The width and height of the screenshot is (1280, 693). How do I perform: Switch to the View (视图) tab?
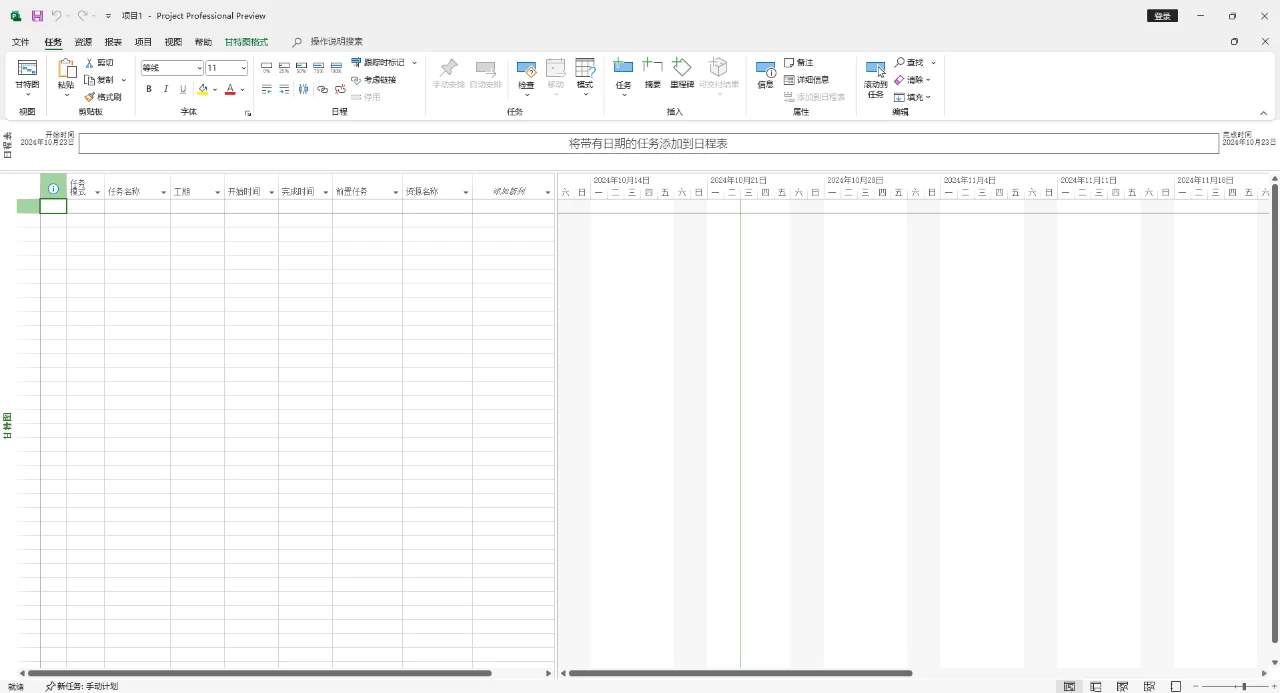tap(173, 42)
